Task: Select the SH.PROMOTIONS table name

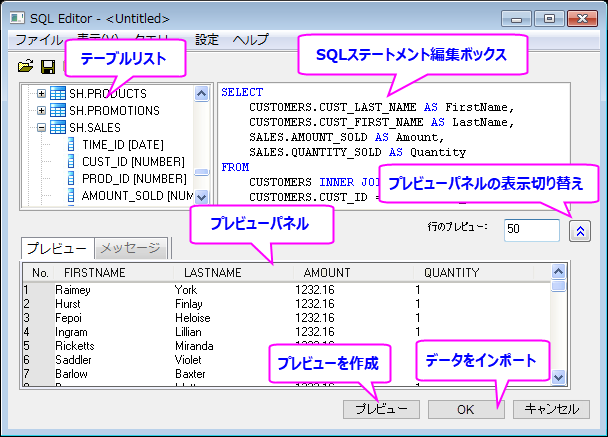Action: pyautogui.click(x=114, y=111)
